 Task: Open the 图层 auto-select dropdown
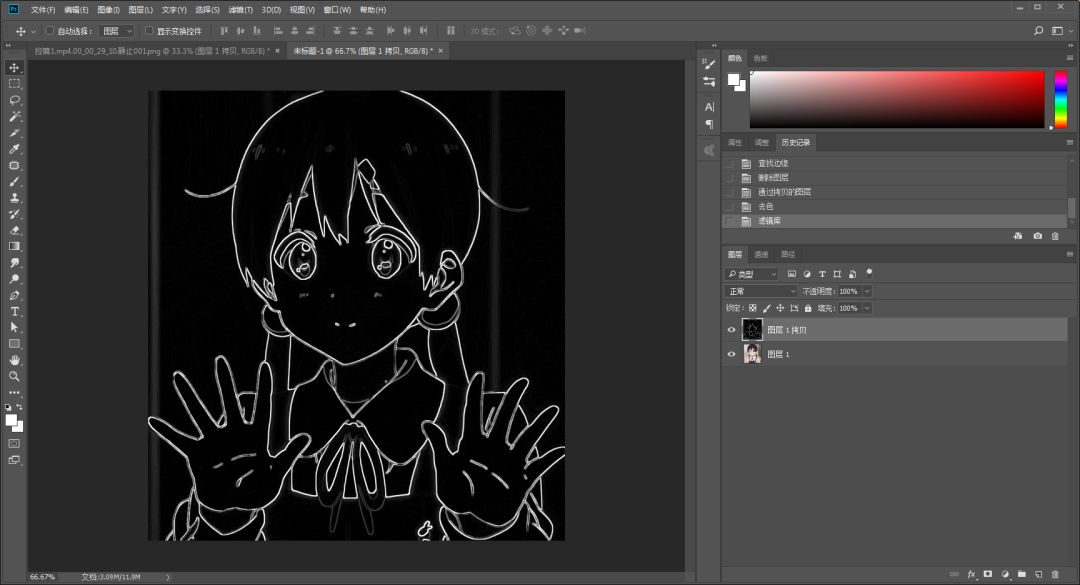[117, 31]
